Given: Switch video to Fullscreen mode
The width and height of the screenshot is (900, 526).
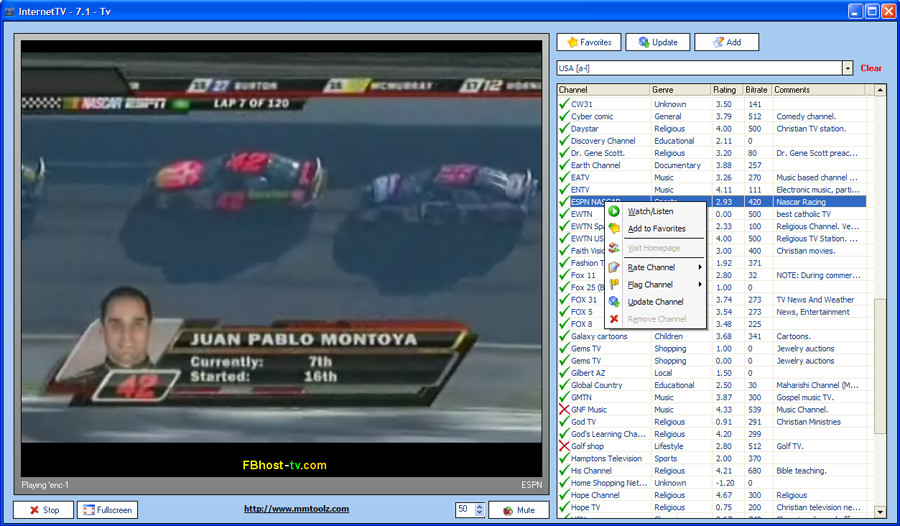Looking at the screenshot, I should [107, 510].
